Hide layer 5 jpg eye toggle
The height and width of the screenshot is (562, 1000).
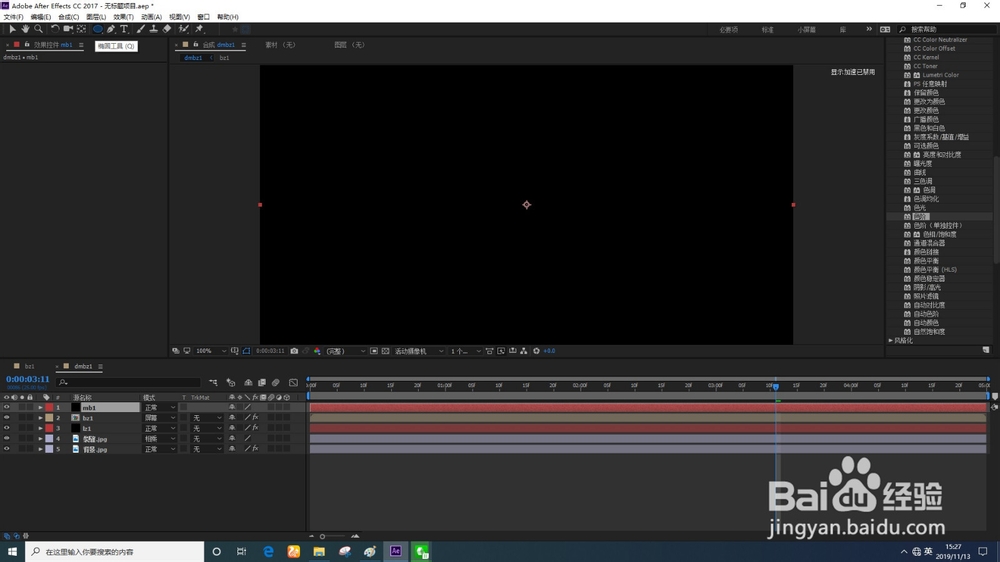(6, 449)
